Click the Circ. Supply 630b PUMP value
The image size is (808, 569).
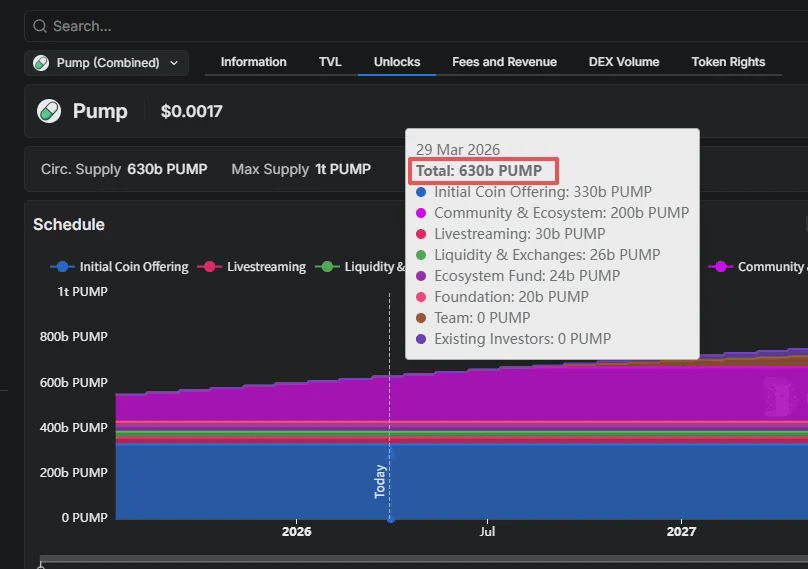click(167, 169)
